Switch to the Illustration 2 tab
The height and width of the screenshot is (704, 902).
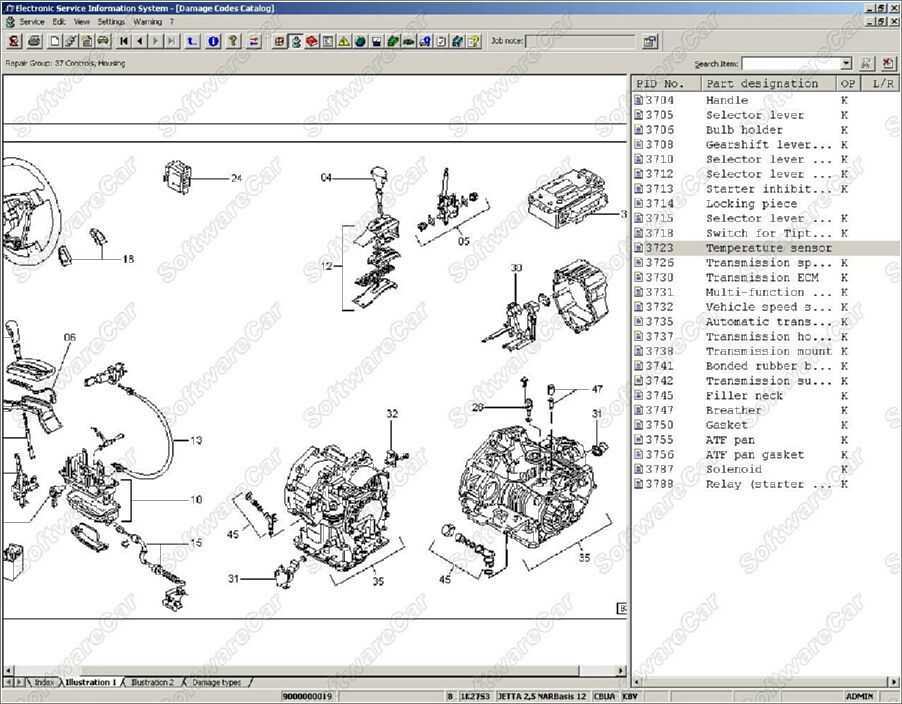pos(152,682)
